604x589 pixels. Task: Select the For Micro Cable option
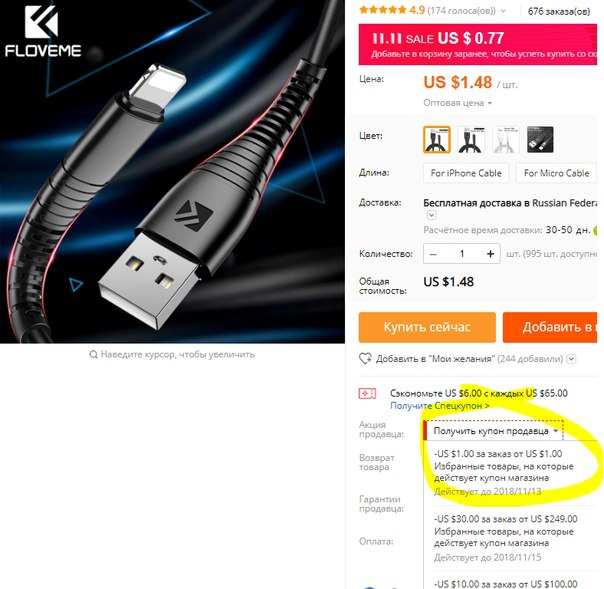point(556,173)
